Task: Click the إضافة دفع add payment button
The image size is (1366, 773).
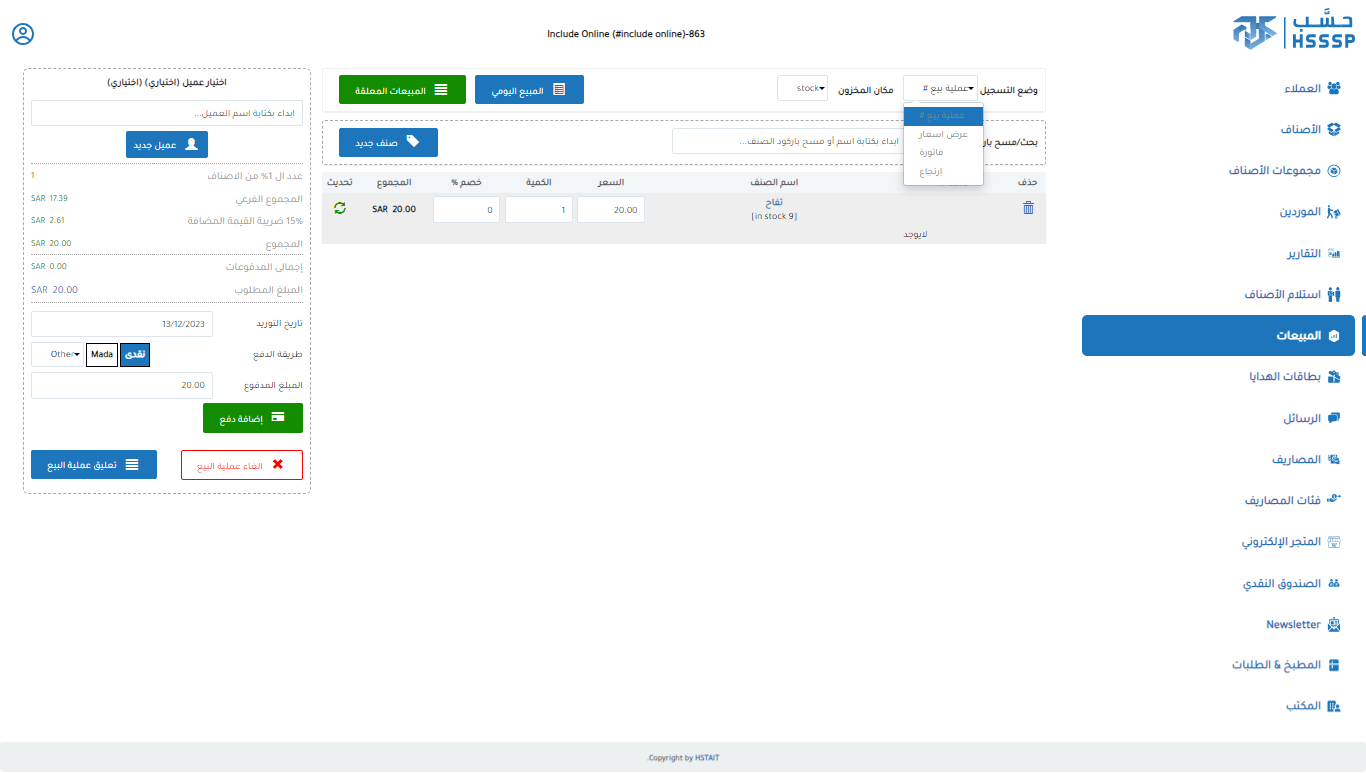Action: (253, 418)
